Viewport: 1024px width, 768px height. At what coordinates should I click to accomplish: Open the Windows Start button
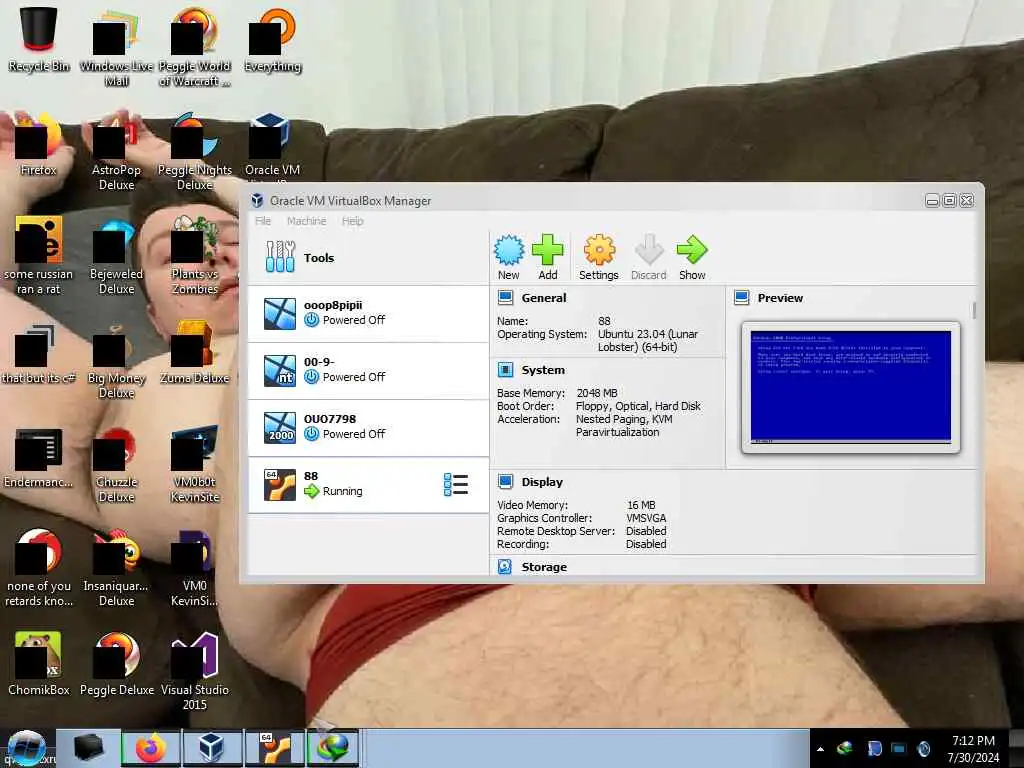click(26, 748)
